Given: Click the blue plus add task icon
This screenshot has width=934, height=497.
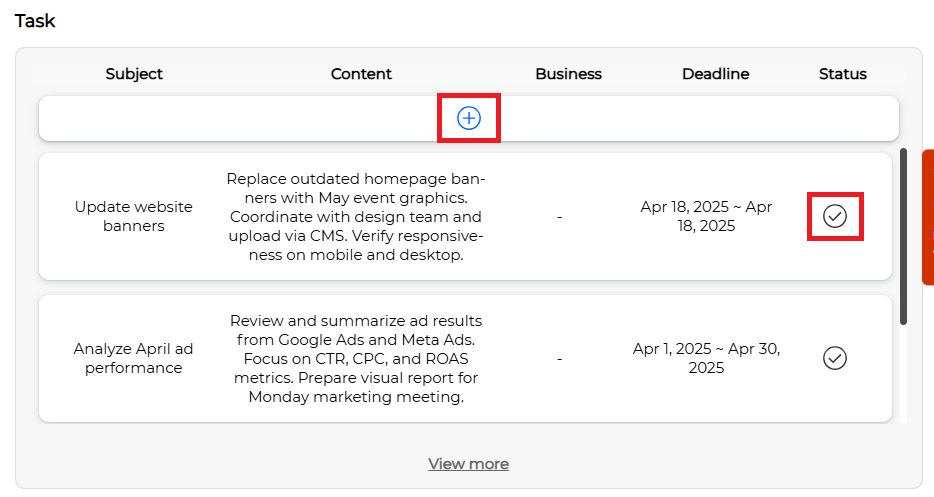Looking at the screenshot, I should click(x=469, y=118).
